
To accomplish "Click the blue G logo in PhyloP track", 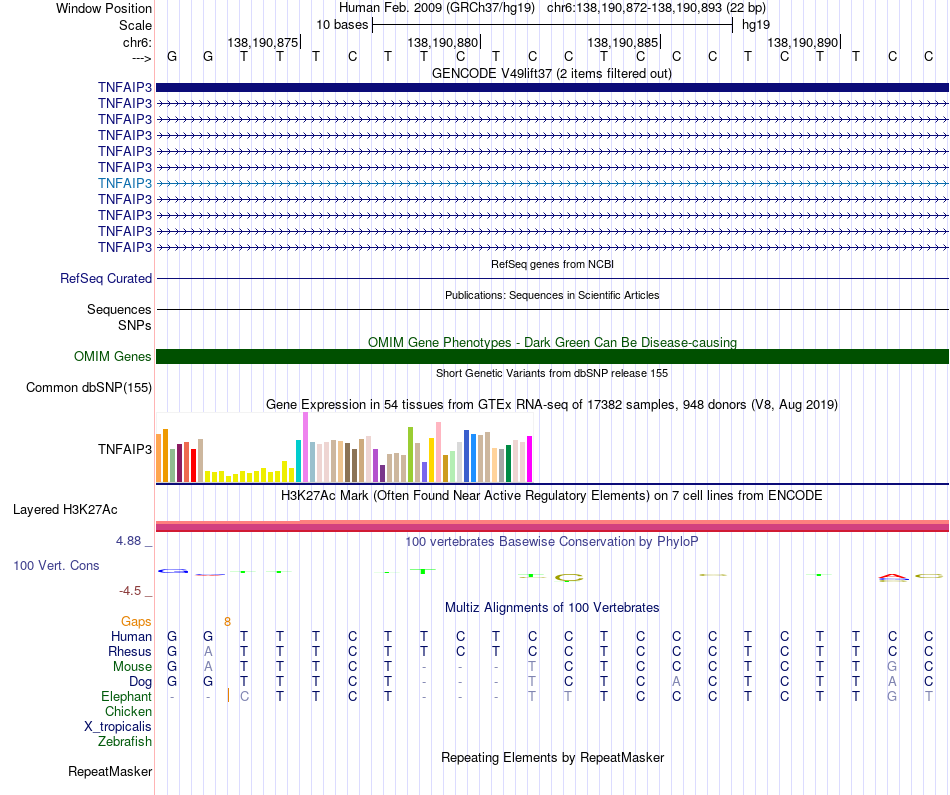I will click(x=173, y=571).
